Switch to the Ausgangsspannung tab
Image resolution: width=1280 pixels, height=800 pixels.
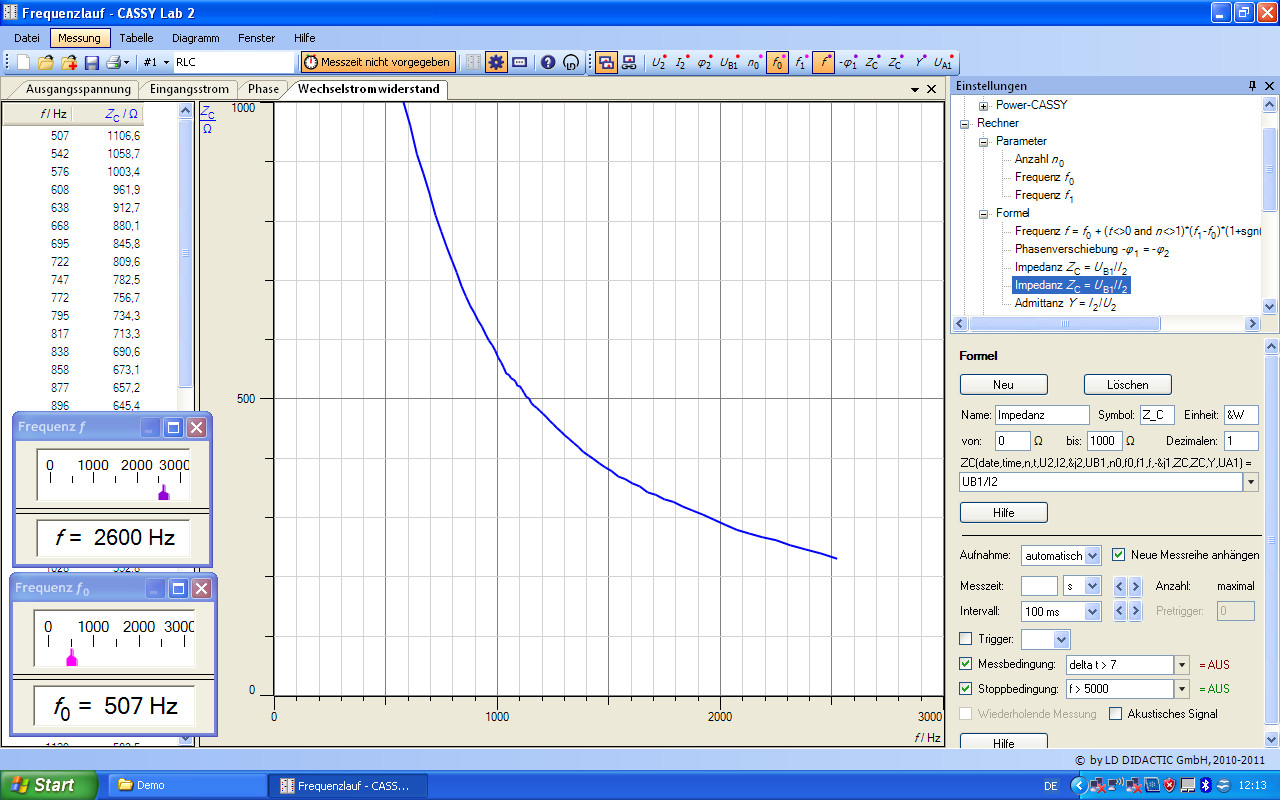click(78, 89)
